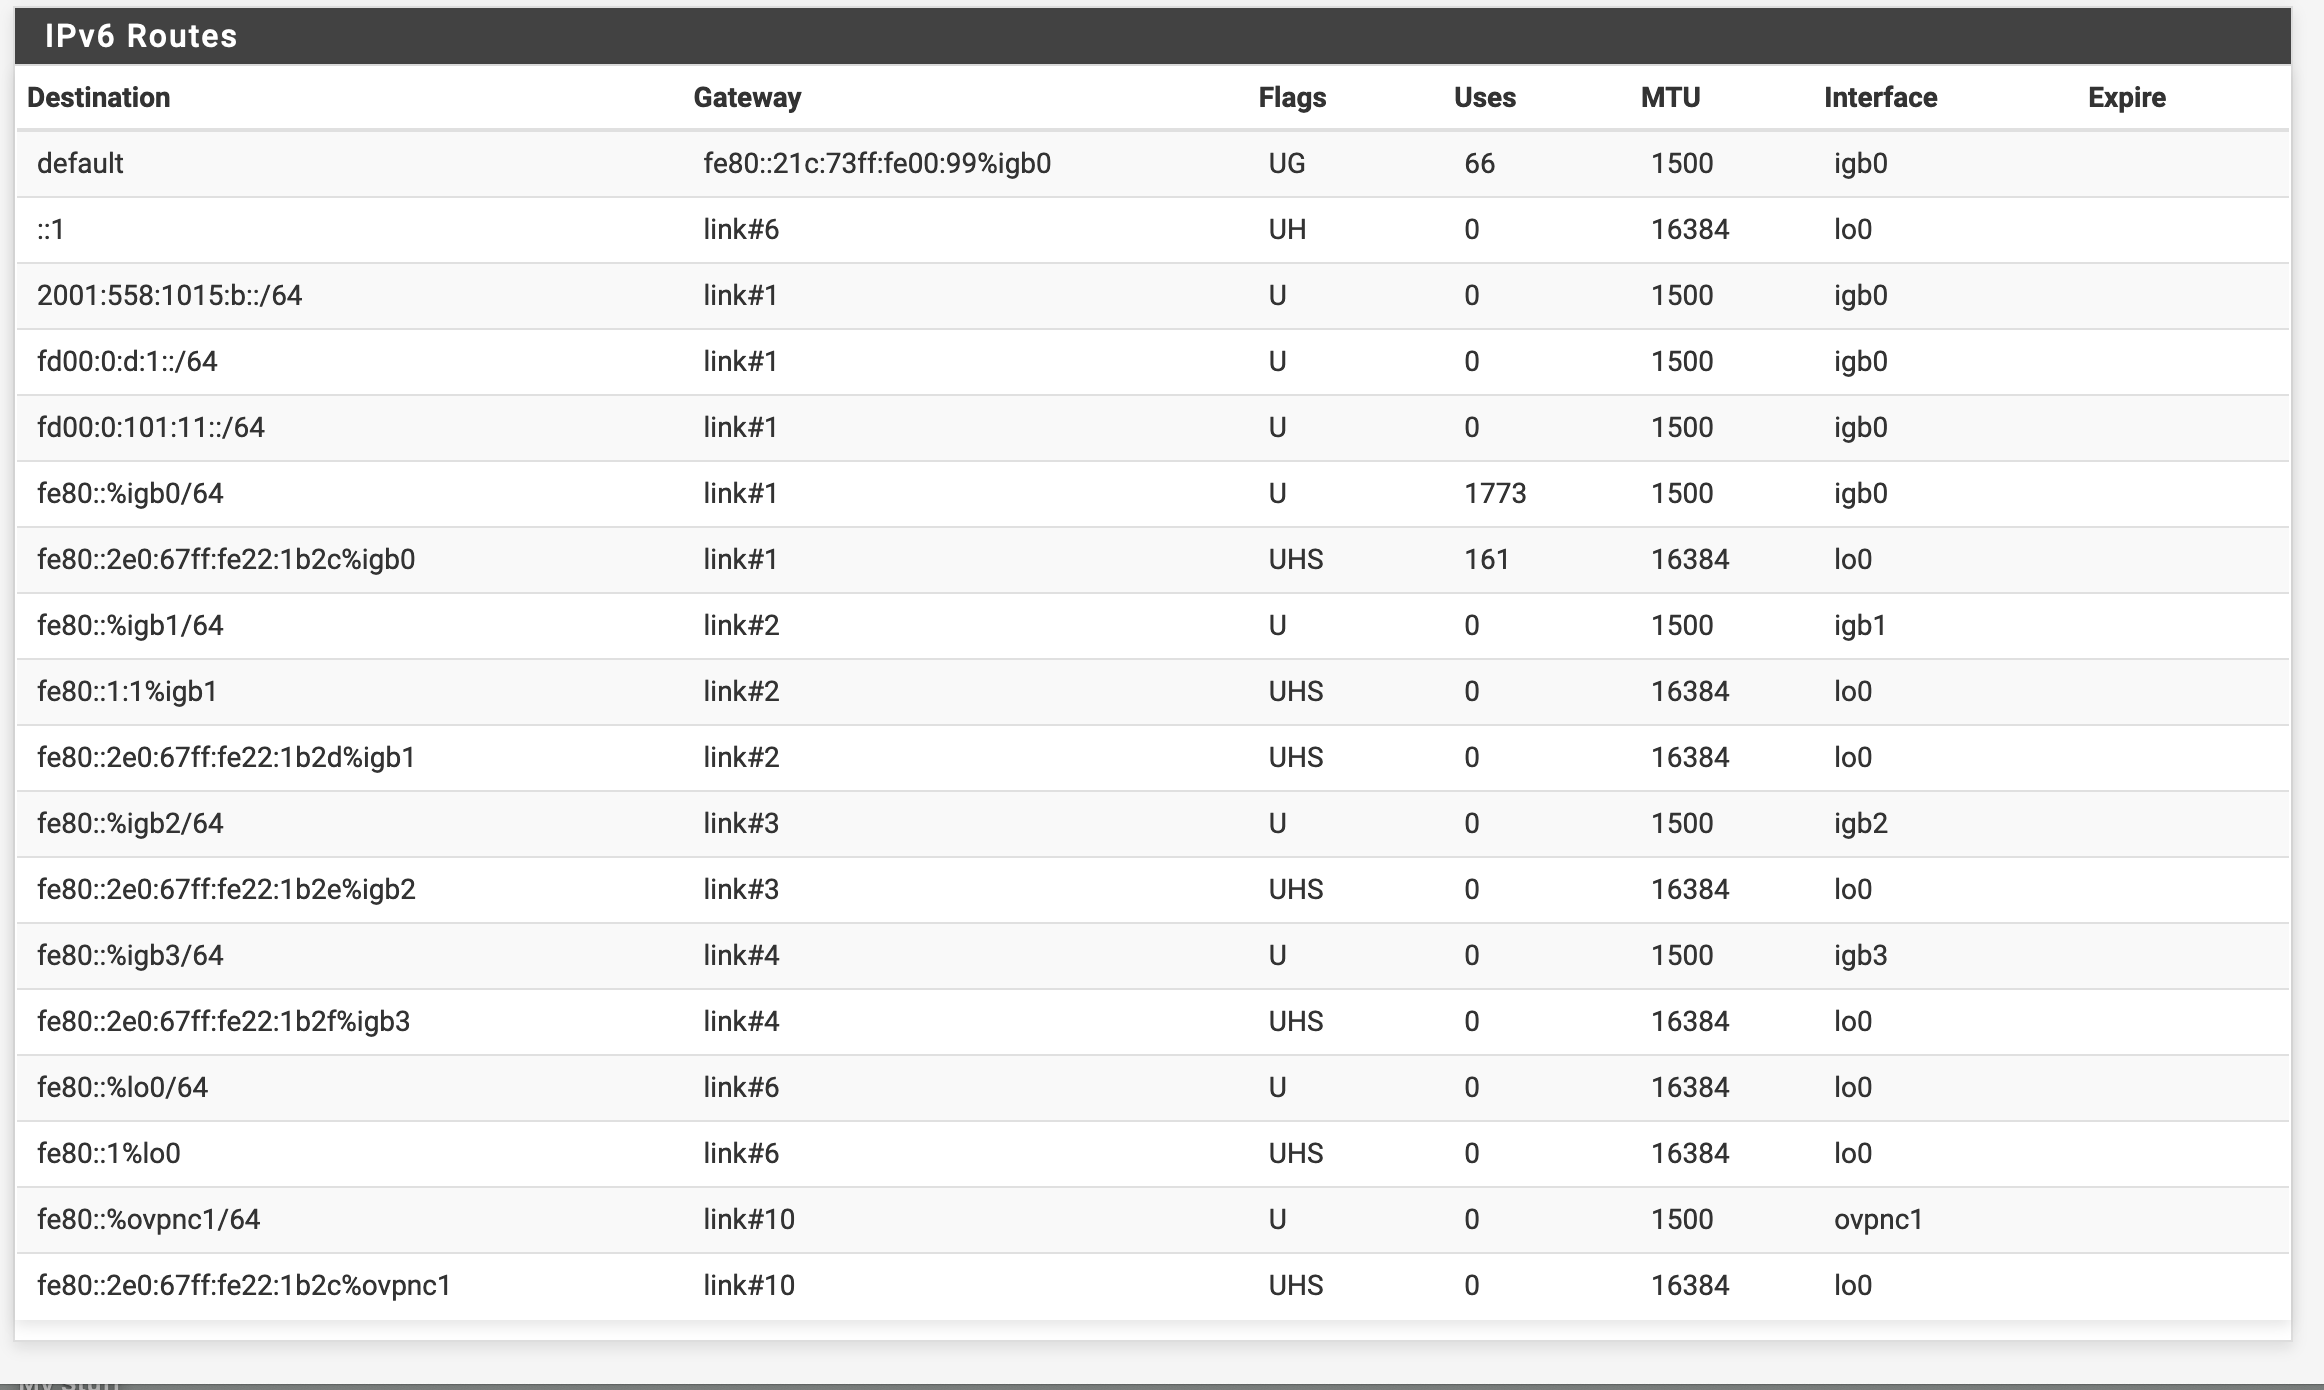
Task: Click the Flags column header
Action: pos(1292,97)
